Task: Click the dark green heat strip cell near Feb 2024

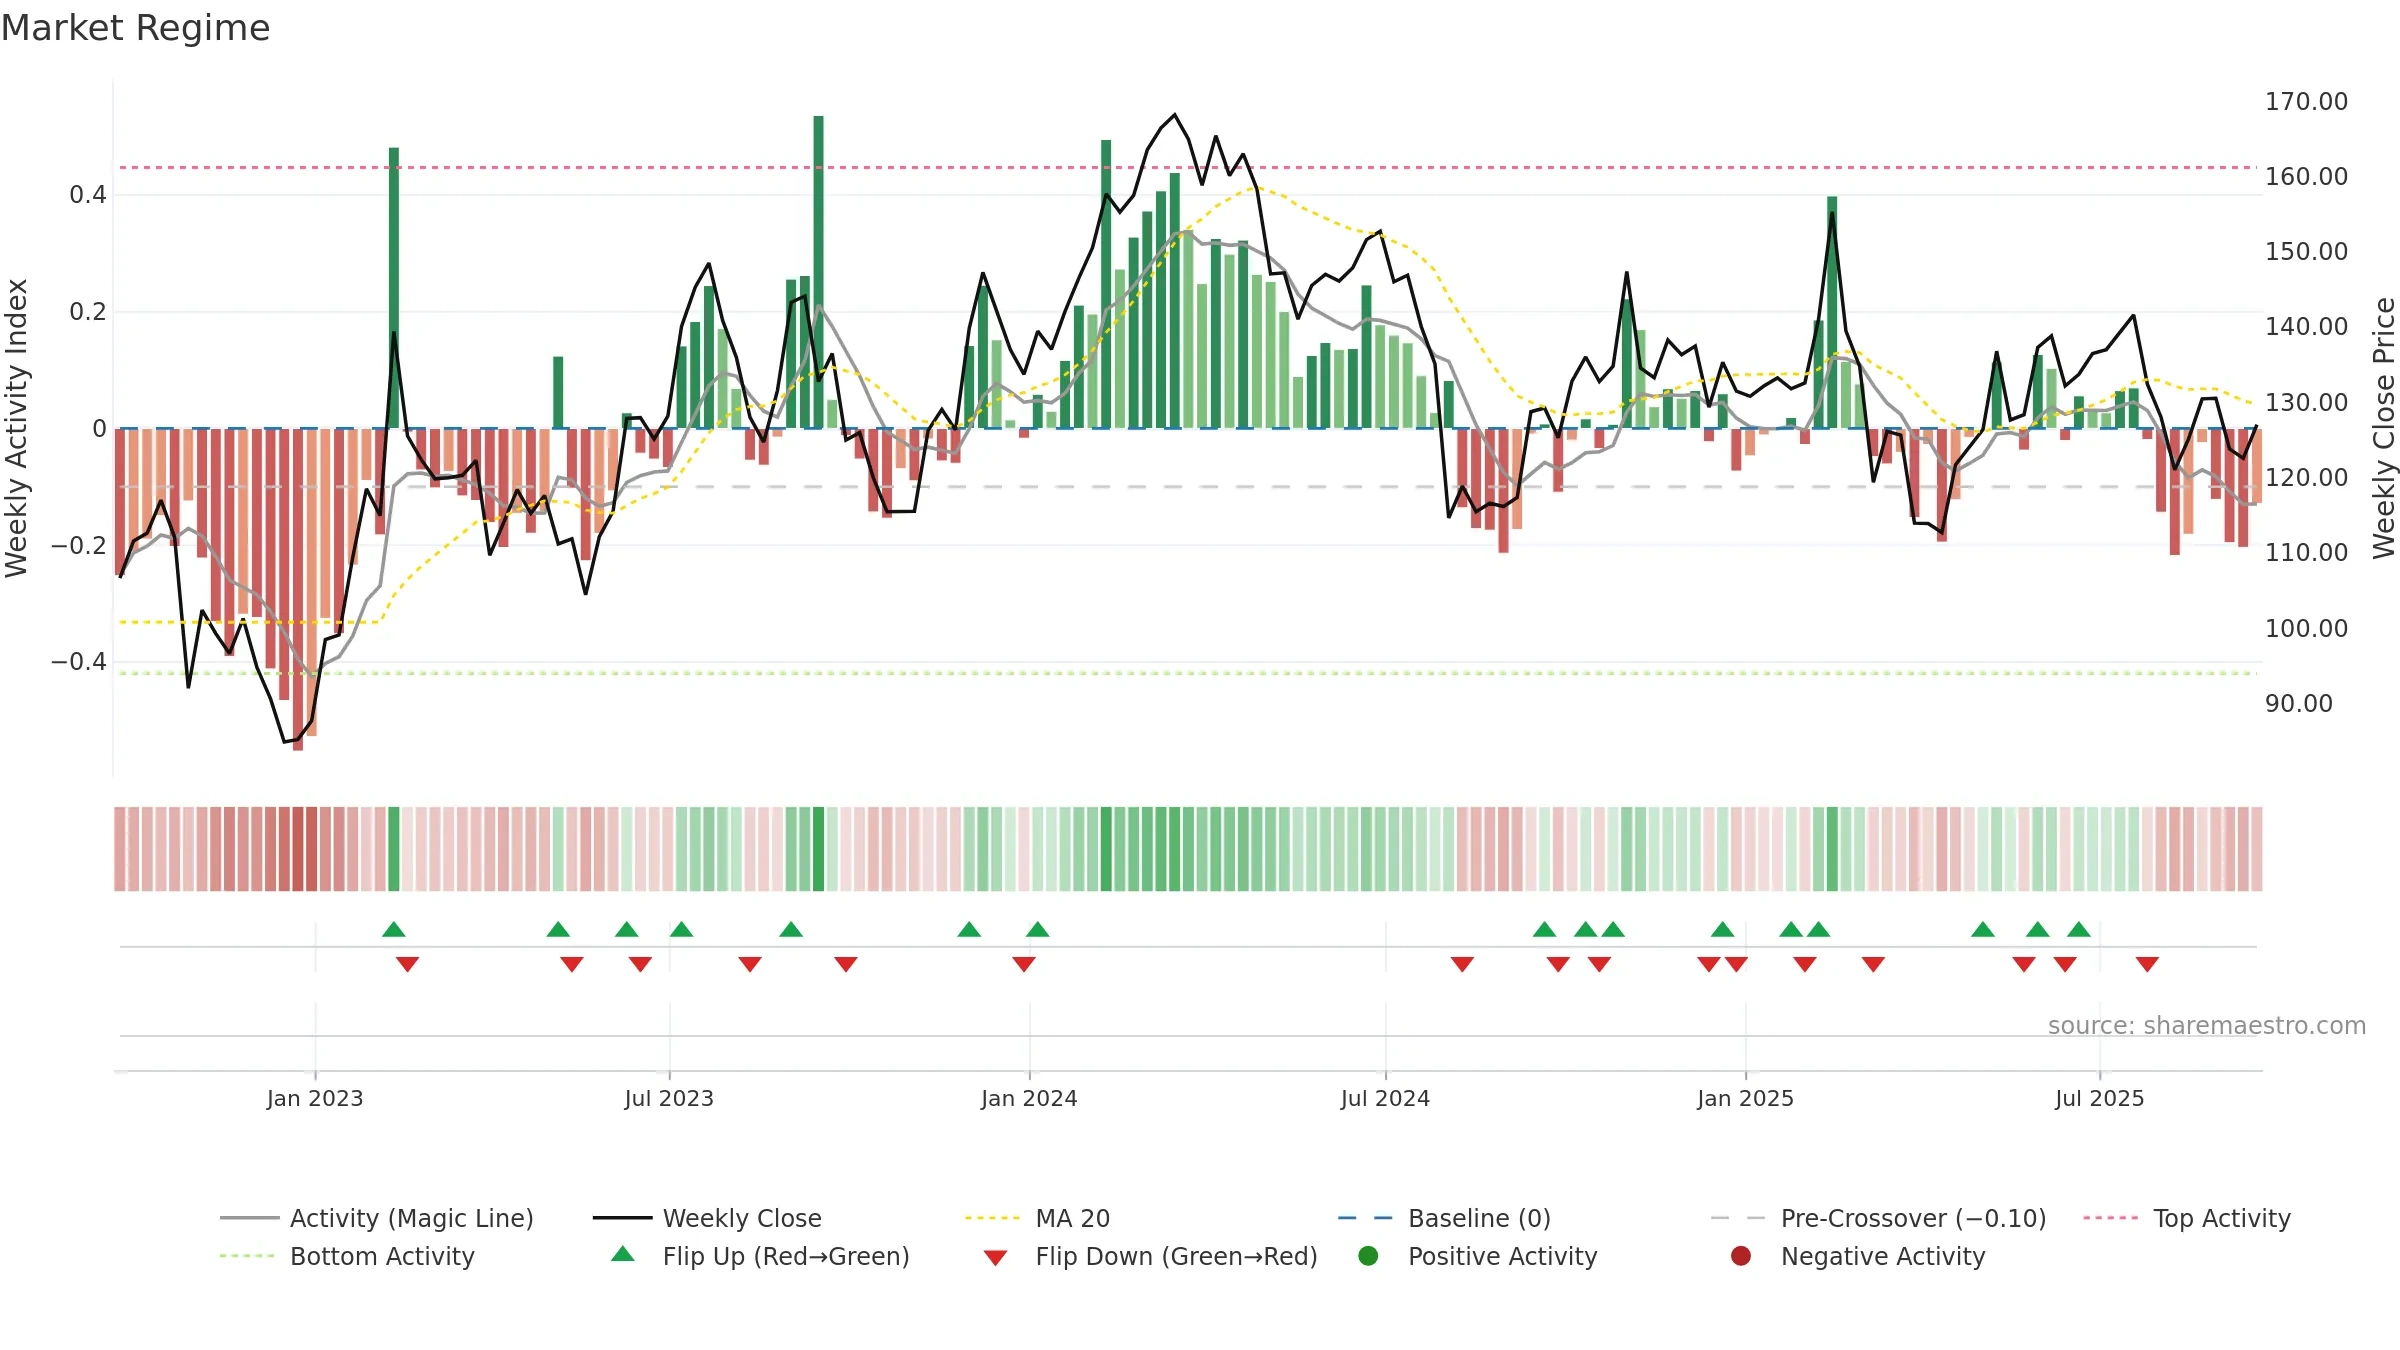Action: tap(1106, 849)
